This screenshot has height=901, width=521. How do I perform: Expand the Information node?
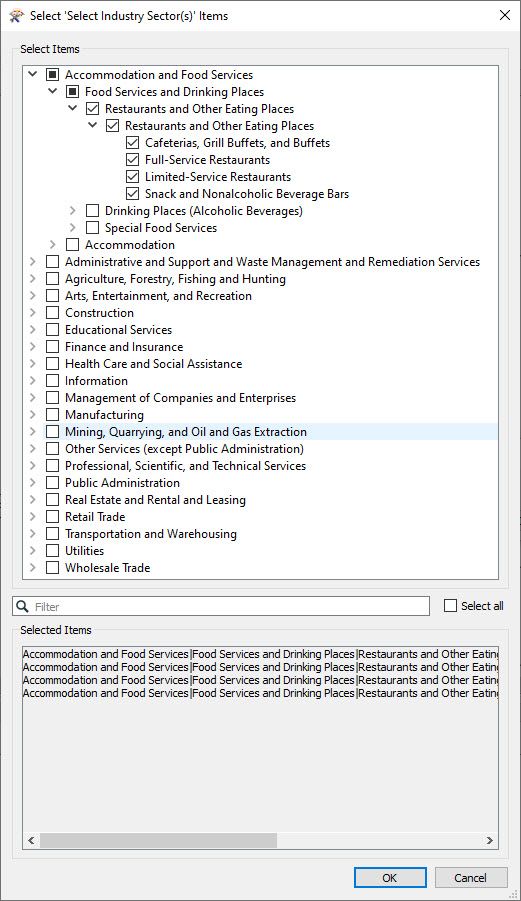point(33,380)
